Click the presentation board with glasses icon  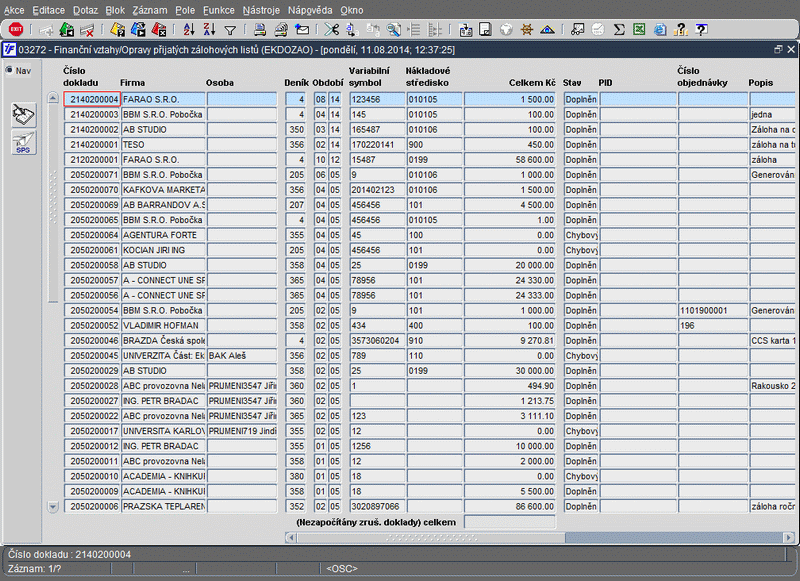tap(578, 30)
